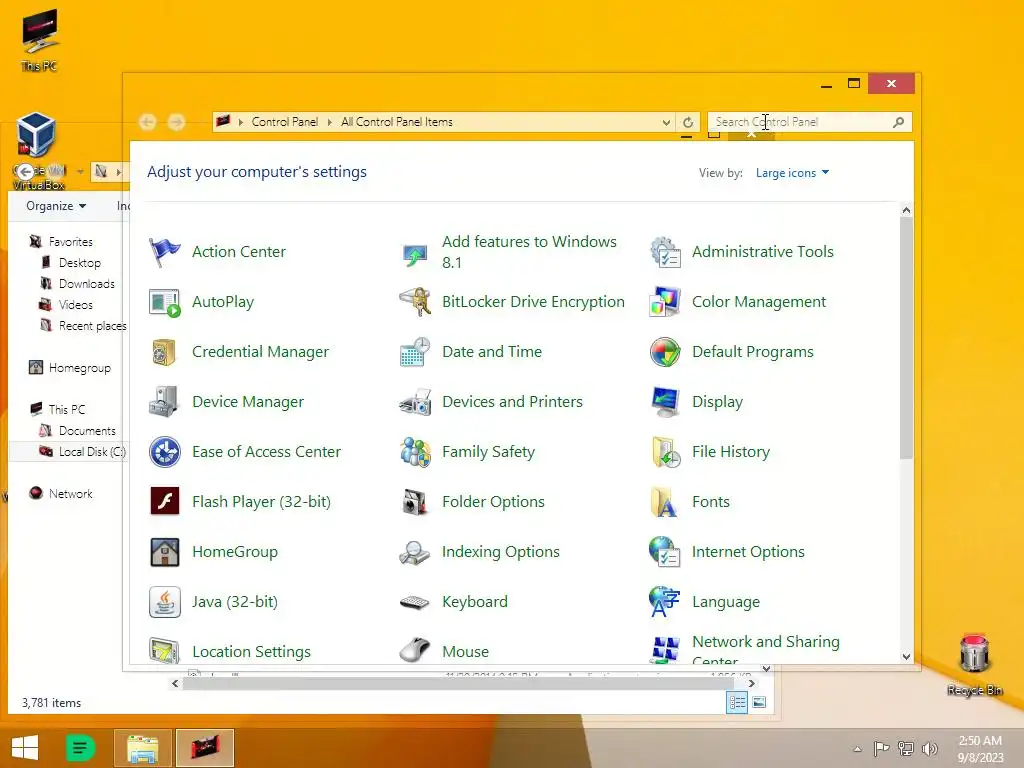The height and width of the screenshot is (768, 1024).
Task: Open the Action Center flag icon
Action: point(165,252)
